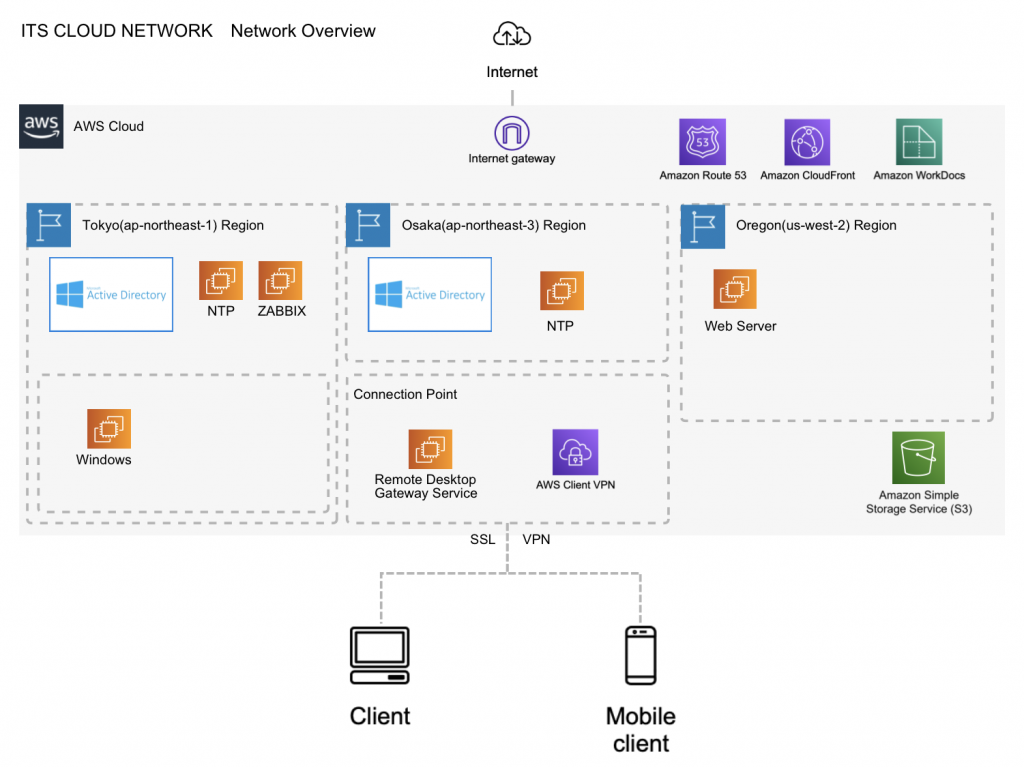Select the 'Internet gateway' caption
1024x767 pixels.
coord(512,158)
